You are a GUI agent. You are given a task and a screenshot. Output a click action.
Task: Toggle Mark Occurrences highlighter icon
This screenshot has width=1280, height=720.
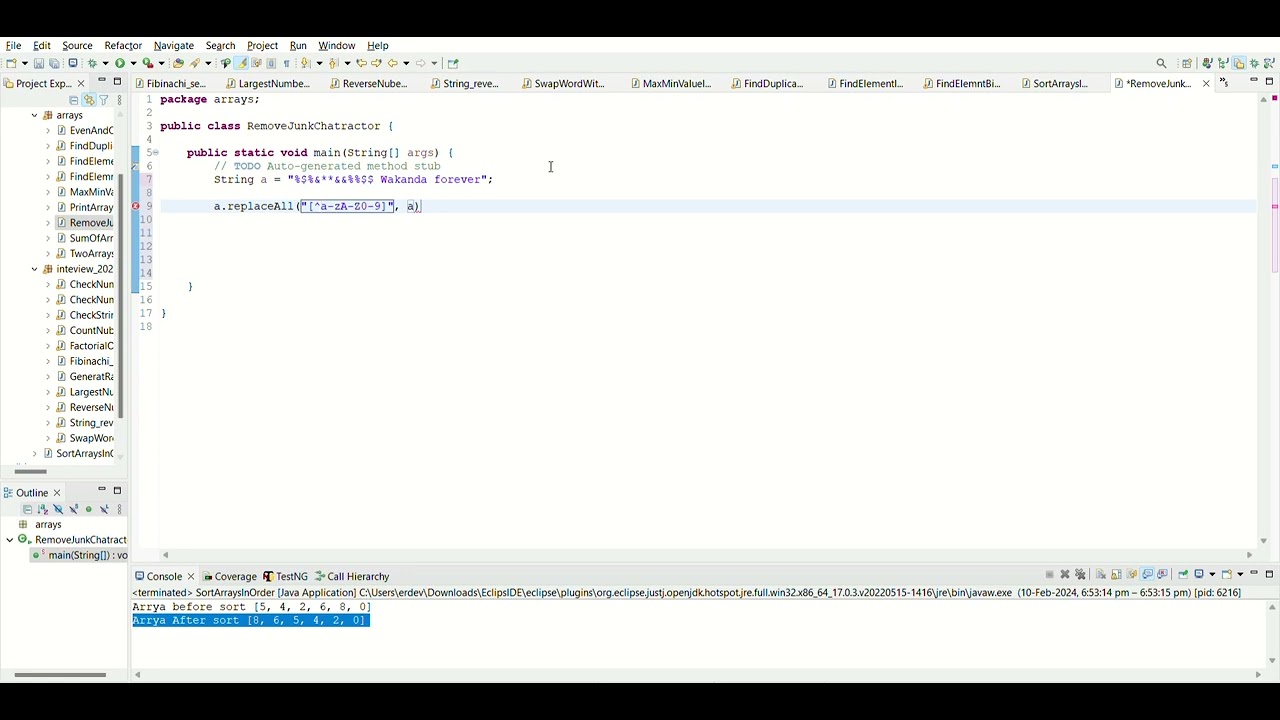click(x=242, y=63)
